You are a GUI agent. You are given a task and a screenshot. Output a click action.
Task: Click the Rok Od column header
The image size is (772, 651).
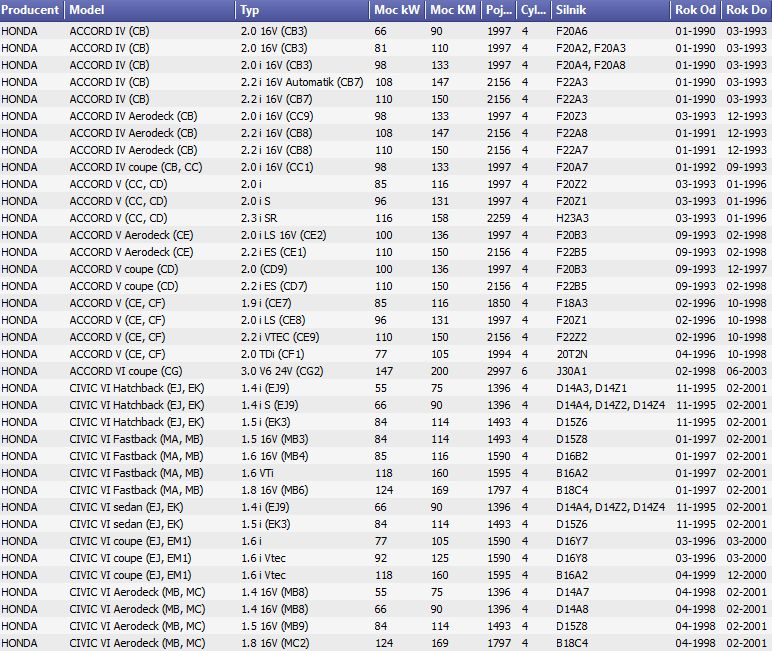click(x=696, y=10)
